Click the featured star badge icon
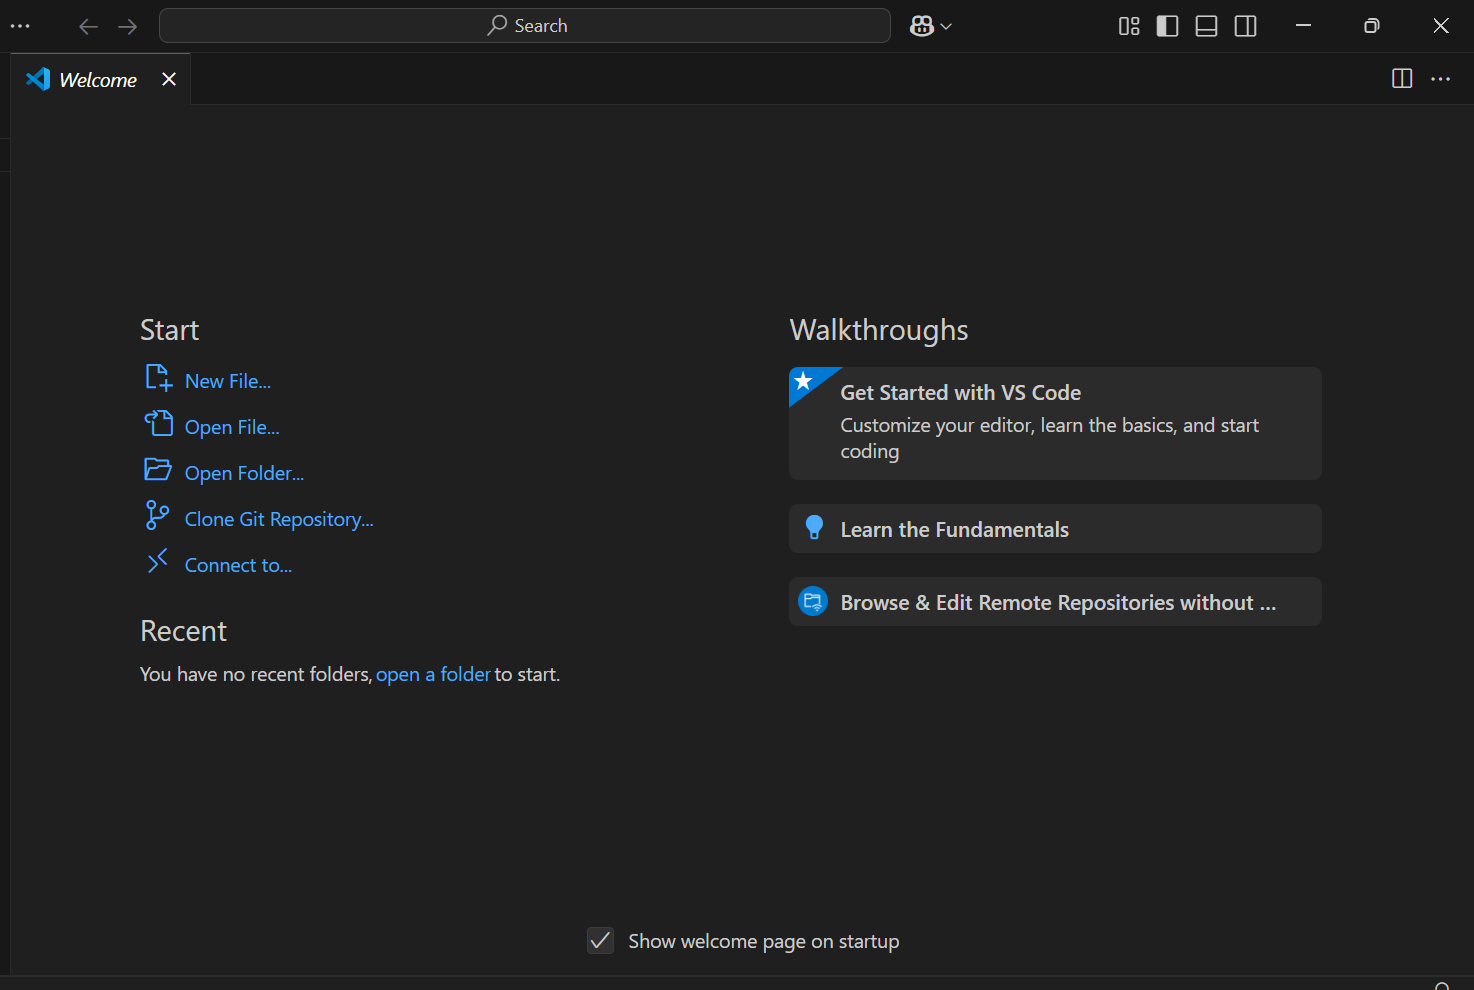The image size is (1474, 990). [x=804, y=381]
